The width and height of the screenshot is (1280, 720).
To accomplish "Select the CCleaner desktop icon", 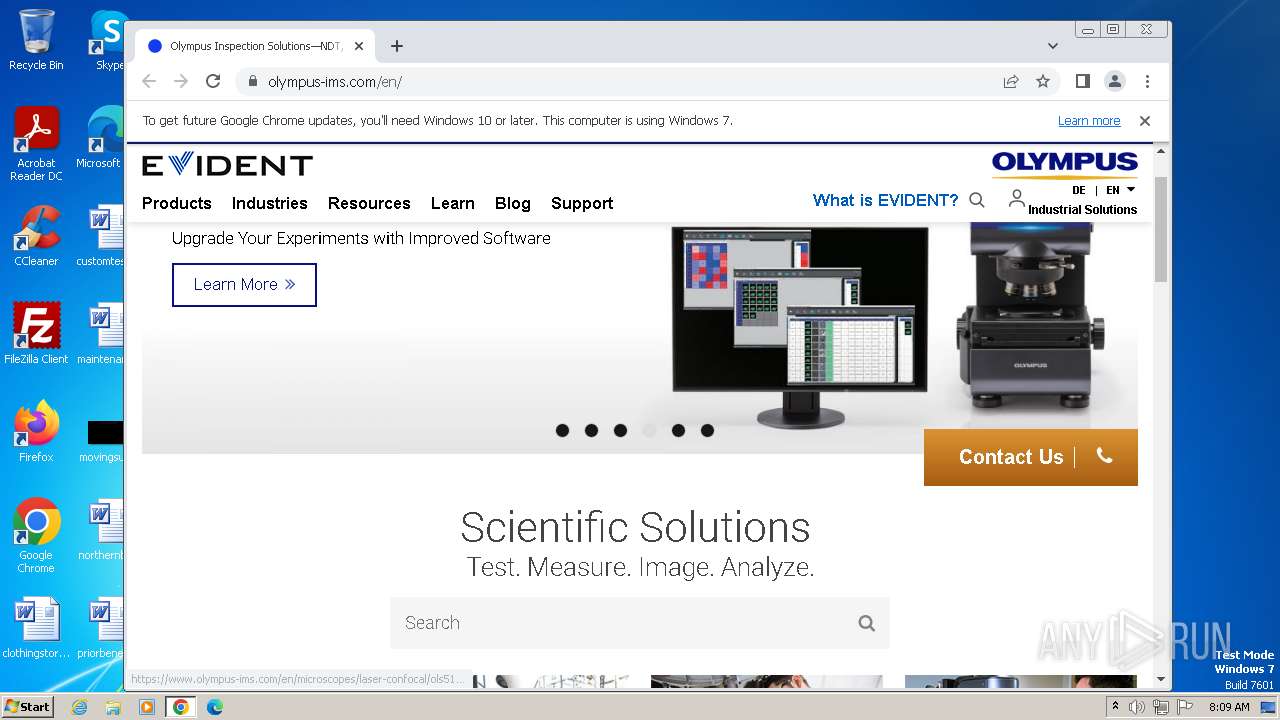I will click(x=36, y=236).
